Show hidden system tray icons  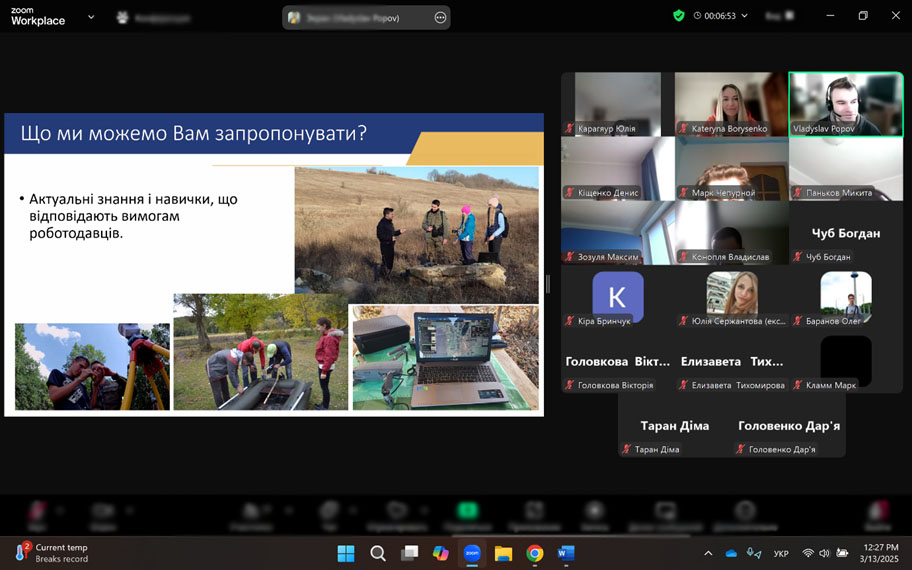(x=708, y=553)
